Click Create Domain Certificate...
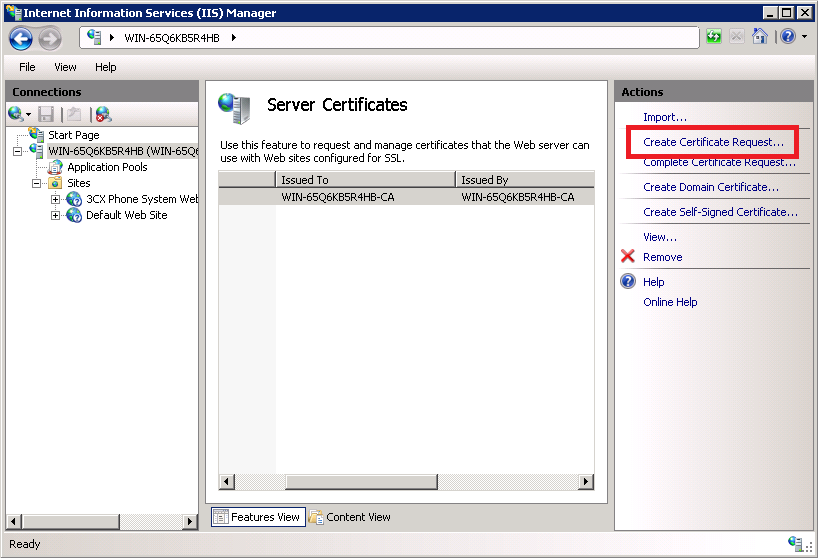818x558 pixels. point(711,187)
